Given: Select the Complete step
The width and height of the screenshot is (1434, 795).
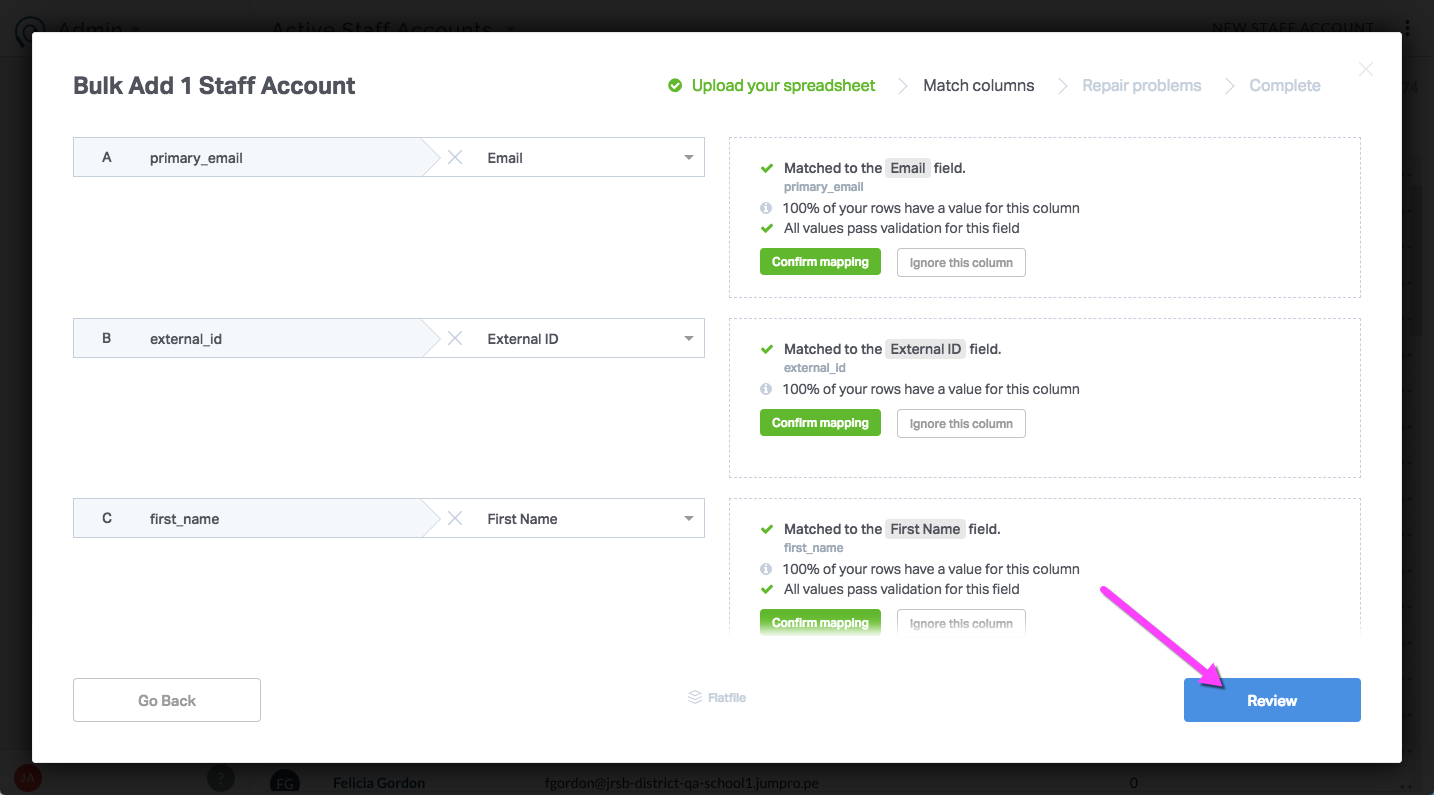Looking at the screenshot, I should [1285, 86].
